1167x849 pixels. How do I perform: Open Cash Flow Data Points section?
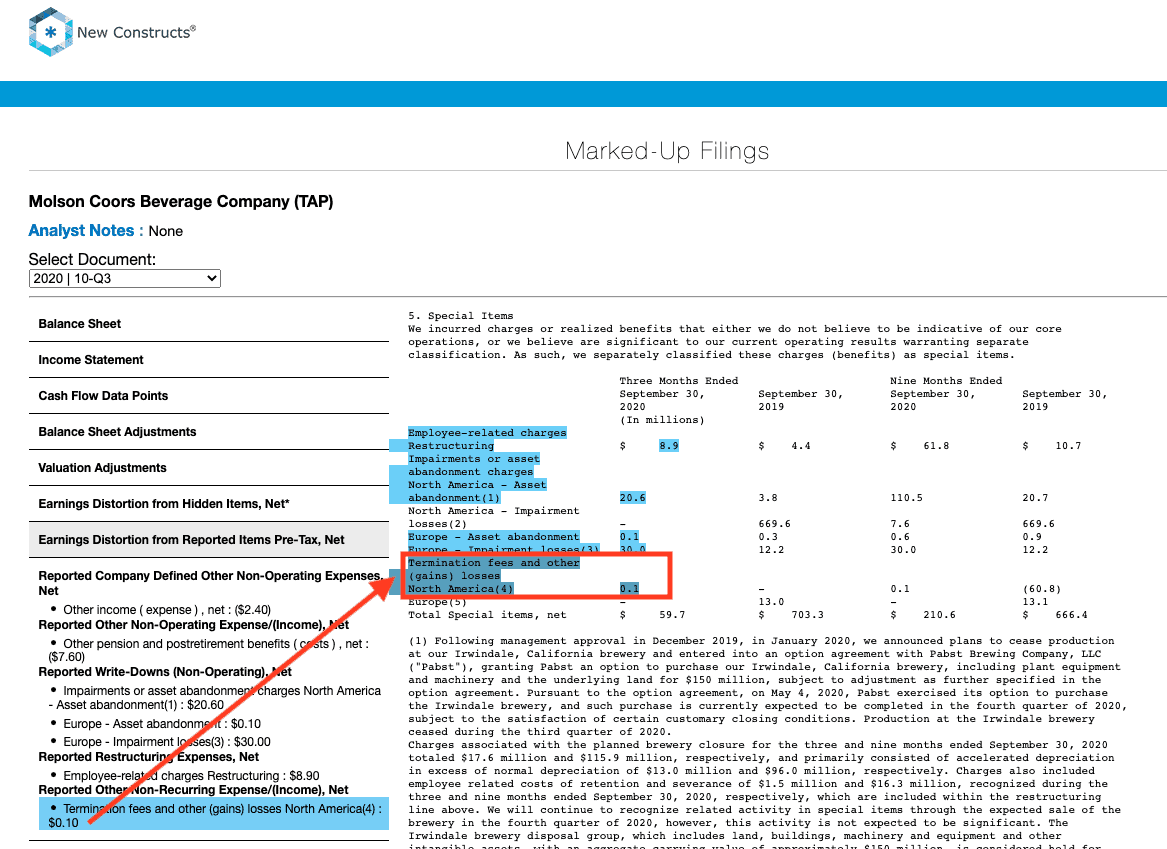pyautogui.click(x=208, y=396)
